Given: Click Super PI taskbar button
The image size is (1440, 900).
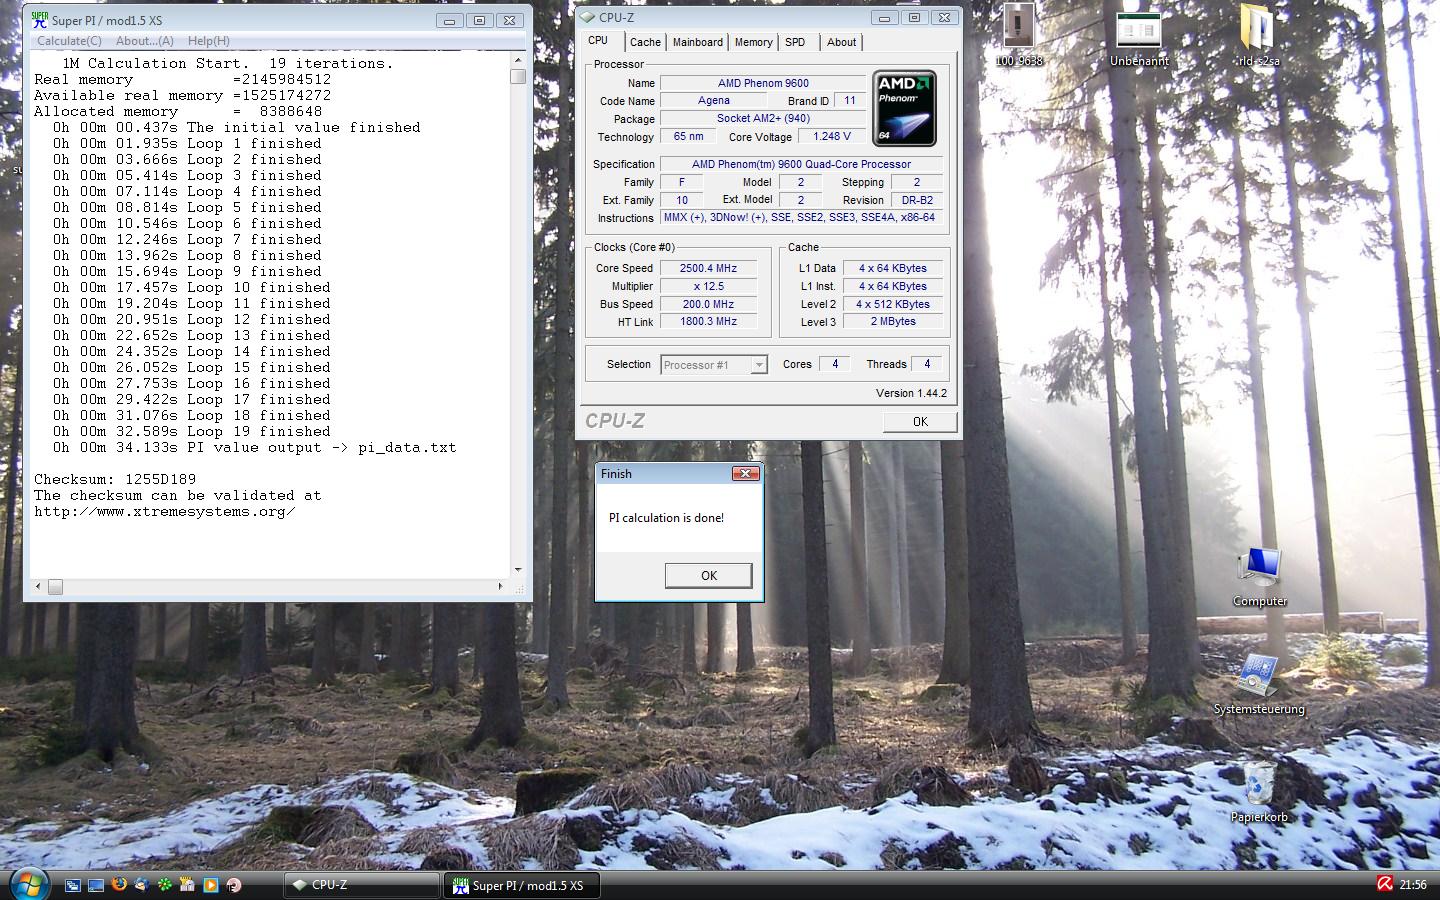Looking at the screenshot, I should click(522, 885).
